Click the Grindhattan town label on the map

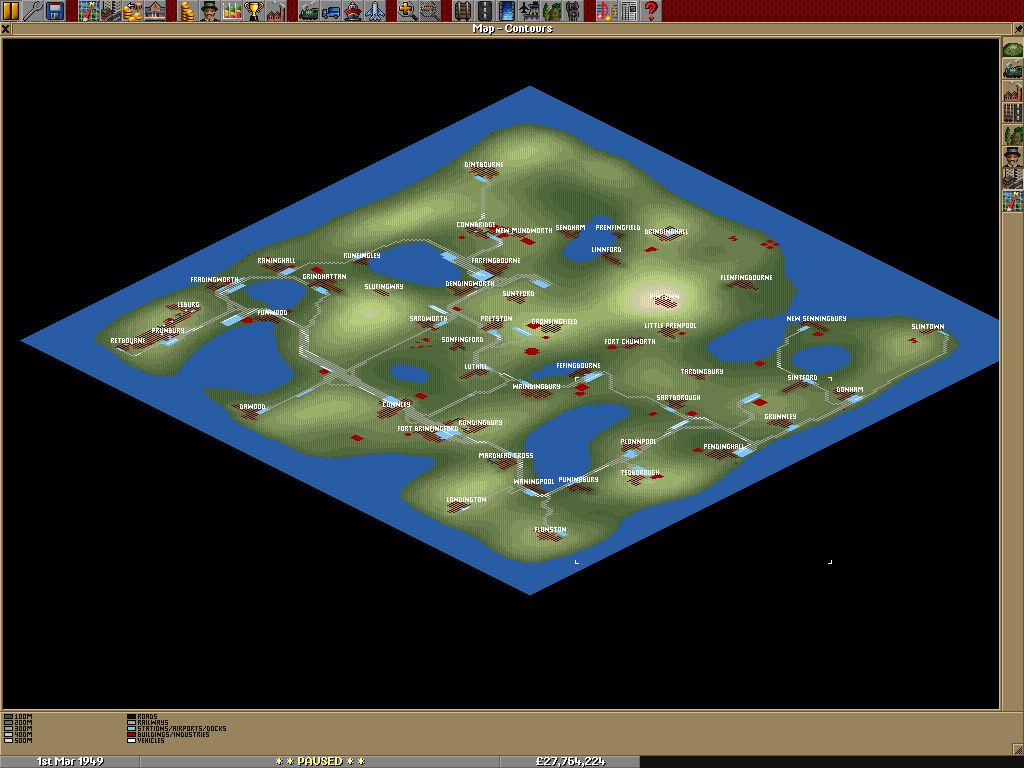[x=325, y=277]
